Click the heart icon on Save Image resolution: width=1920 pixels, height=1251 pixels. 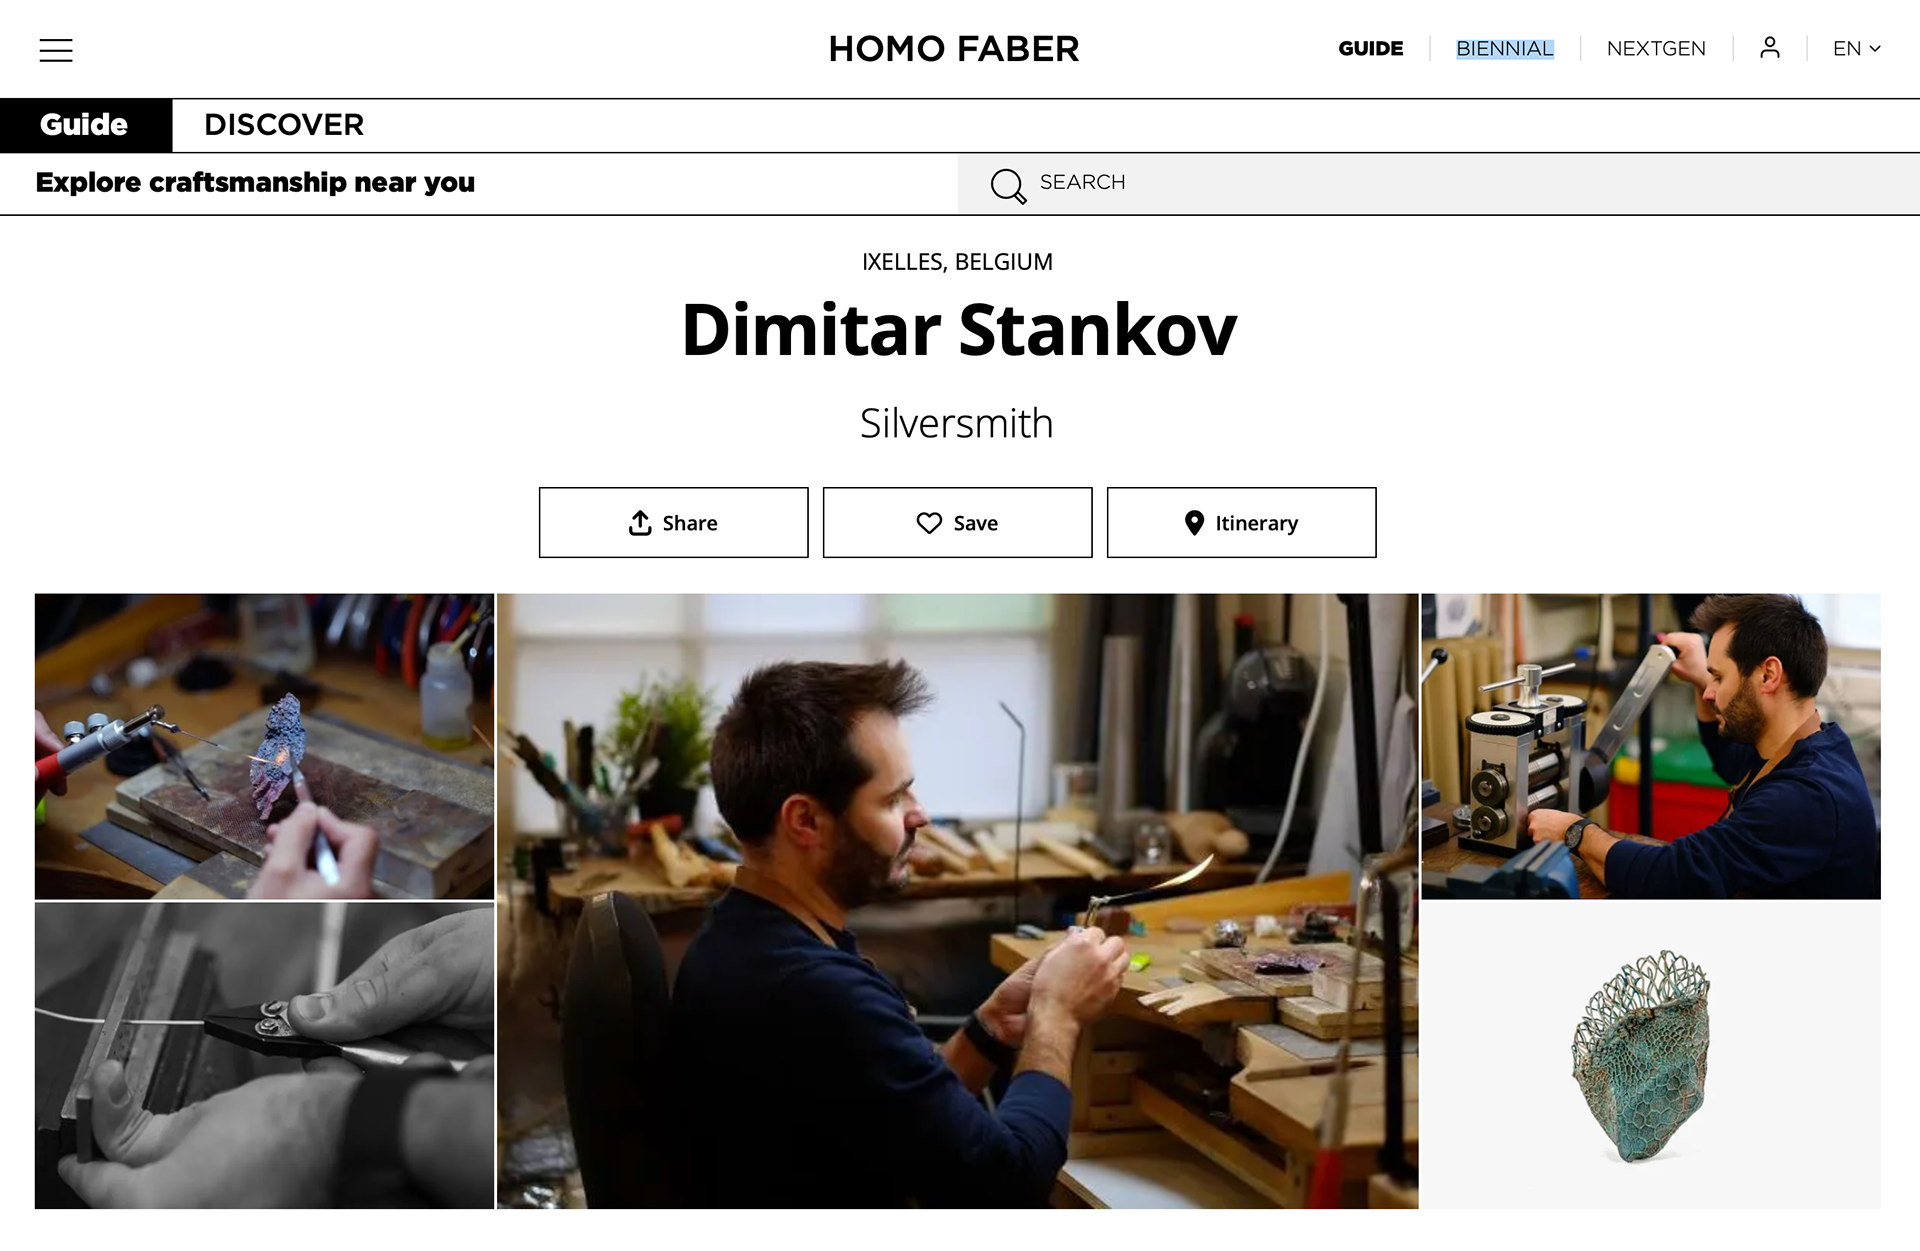pos(929,523)
